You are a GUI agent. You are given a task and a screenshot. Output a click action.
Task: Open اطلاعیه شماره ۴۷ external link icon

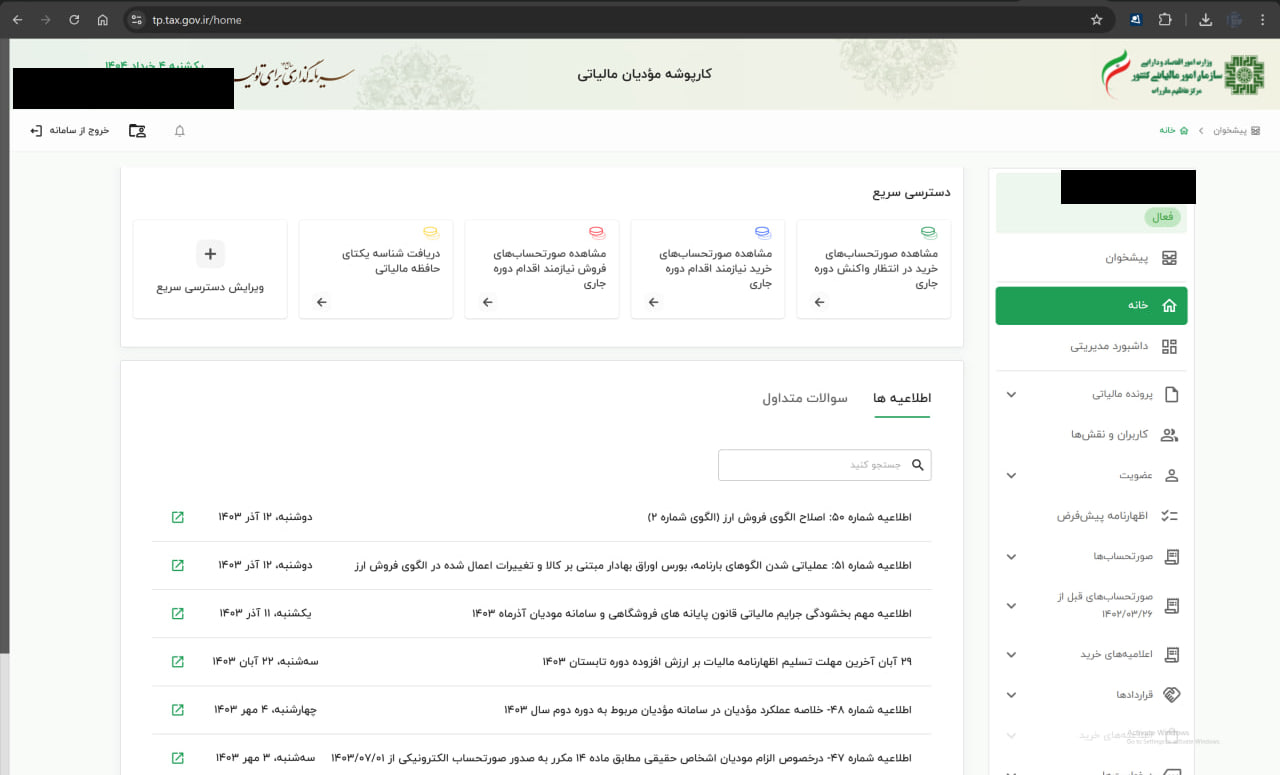[177, 757]
